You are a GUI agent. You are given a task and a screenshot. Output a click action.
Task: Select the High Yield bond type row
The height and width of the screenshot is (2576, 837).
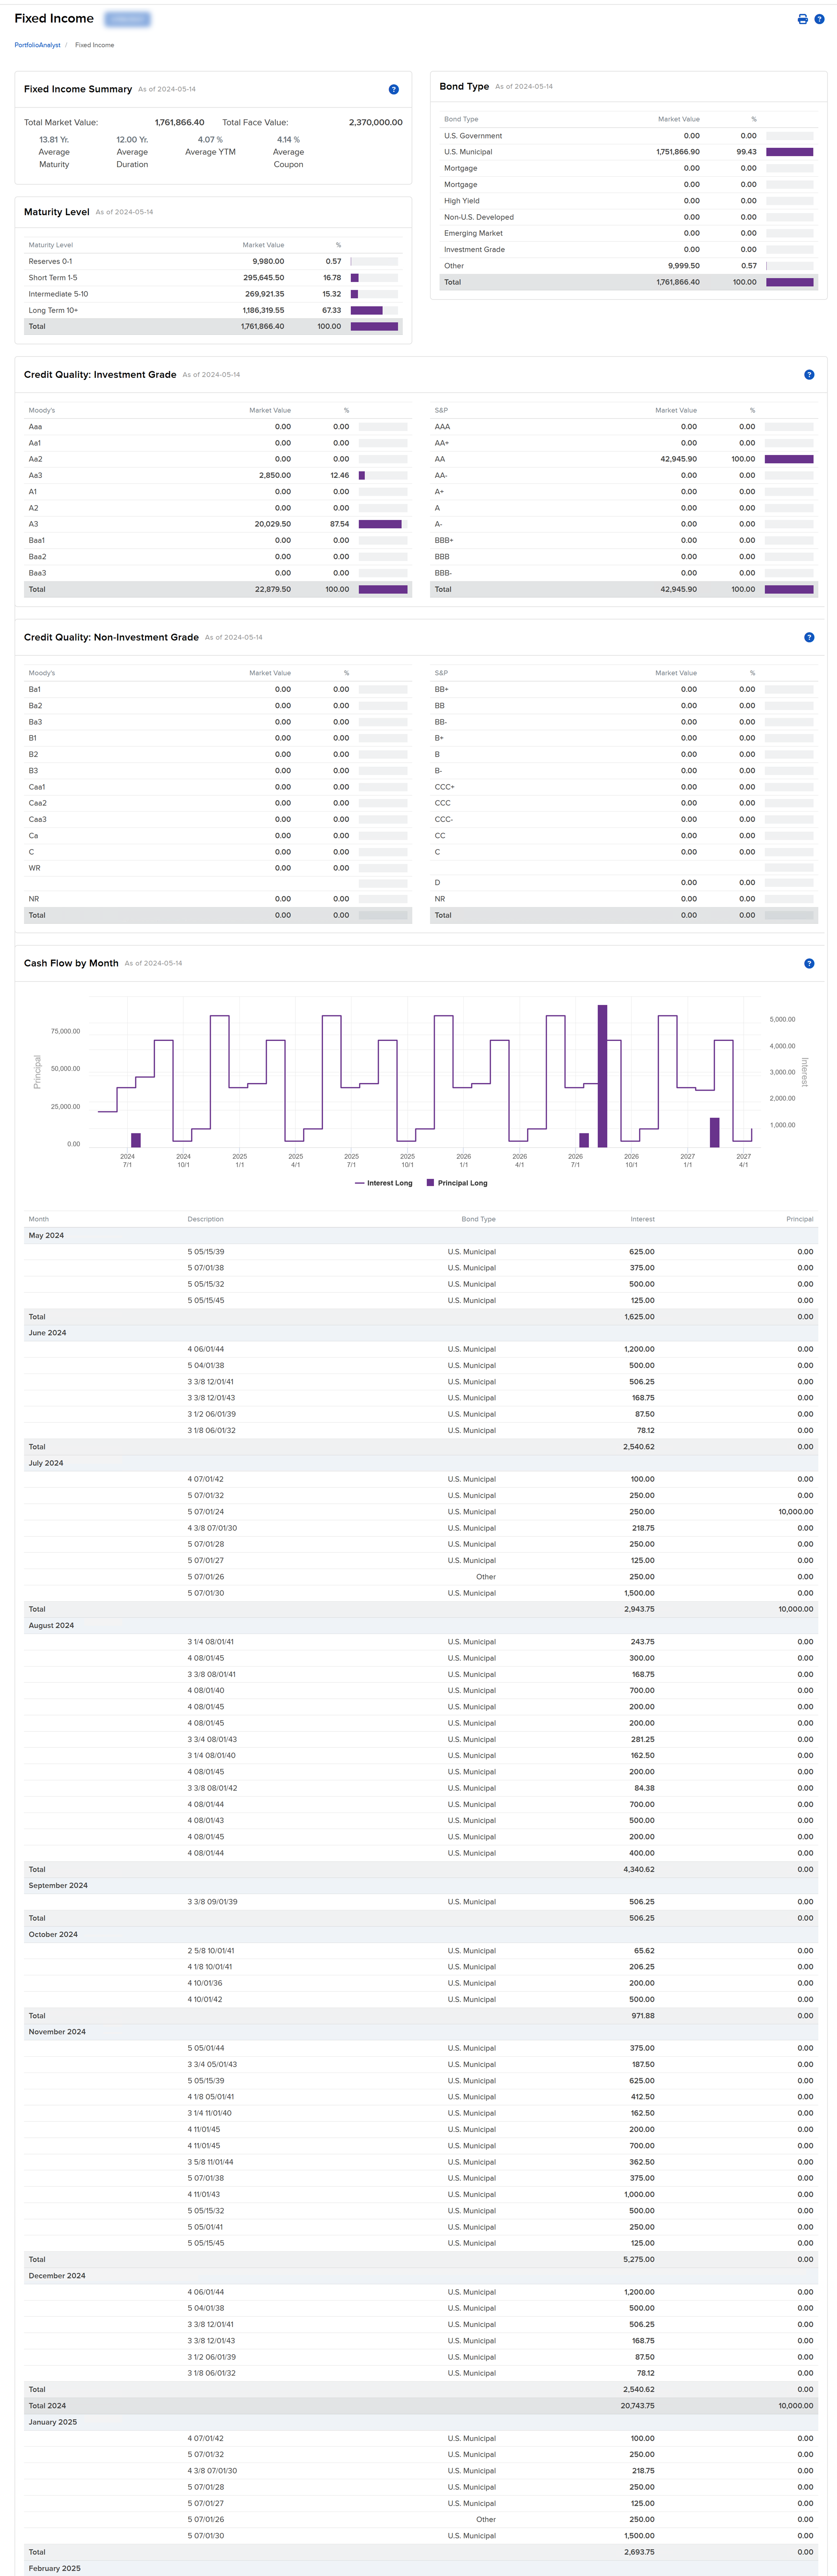point(628,201)
